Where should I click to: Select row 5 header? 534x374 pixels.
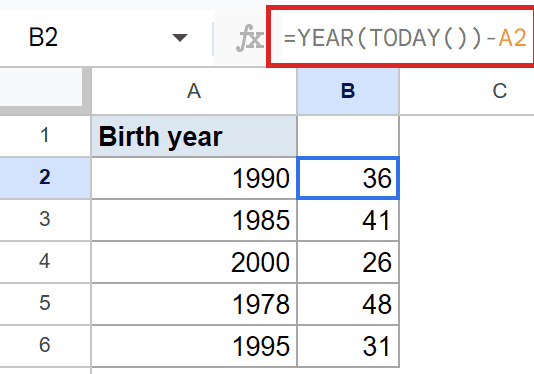click(45, 304)
